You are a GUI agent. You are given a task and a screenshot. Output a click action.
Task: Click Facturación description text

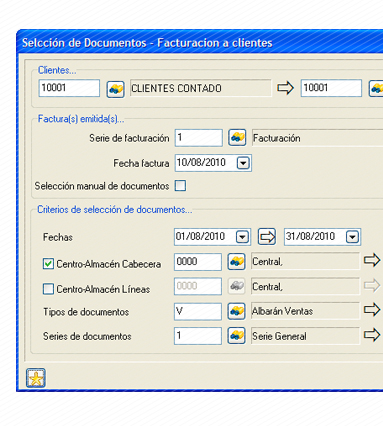[x=277, y=138]
